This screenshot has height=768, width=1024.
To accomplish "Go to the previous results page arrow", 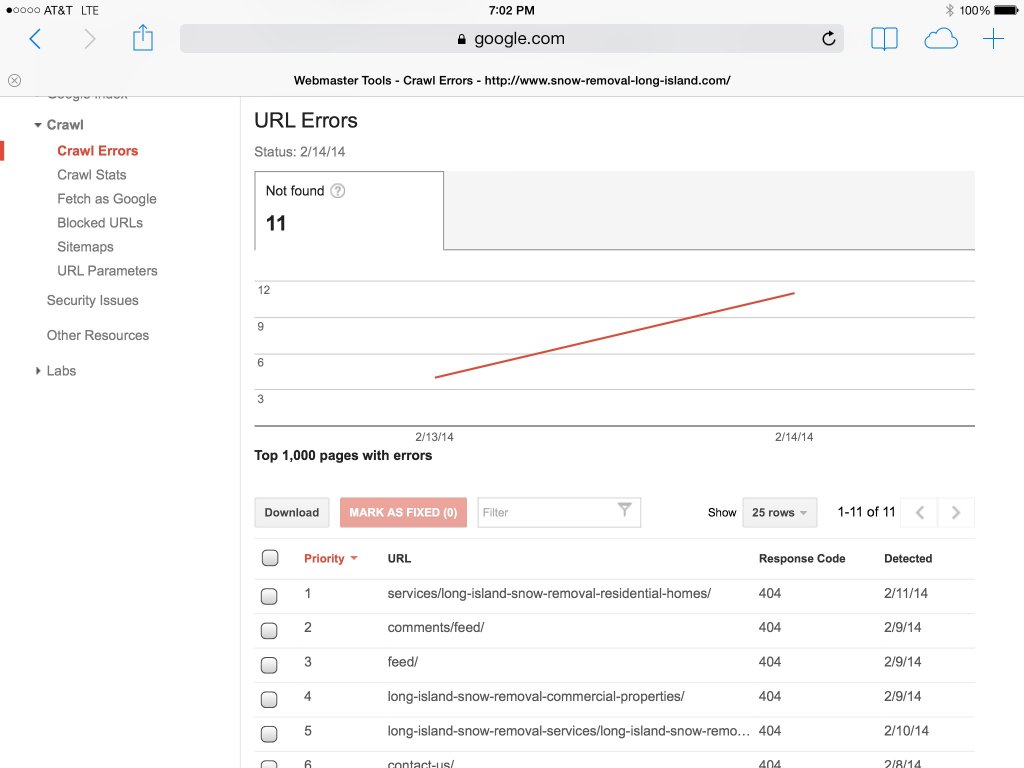I will (x=920, y=513).
